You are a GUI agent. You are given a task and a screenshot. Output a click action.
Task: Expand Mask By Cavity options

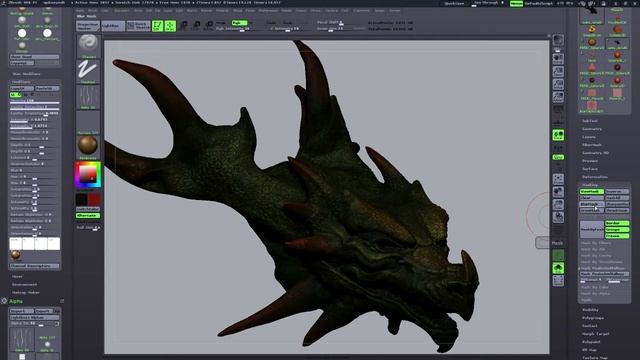click(x=596, y=256)
